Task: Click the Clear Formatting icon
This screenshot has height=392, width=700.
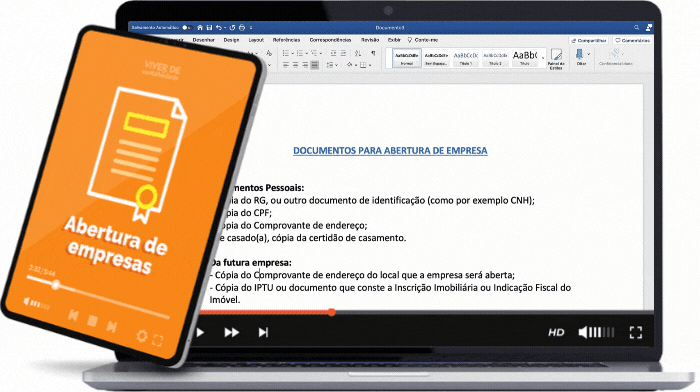Action: 269,53
